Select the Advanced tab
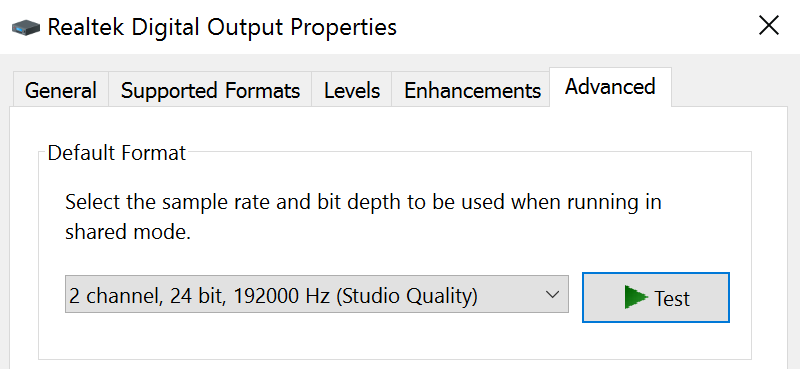Viewport: 800px width, 369px height. [610, 87]
